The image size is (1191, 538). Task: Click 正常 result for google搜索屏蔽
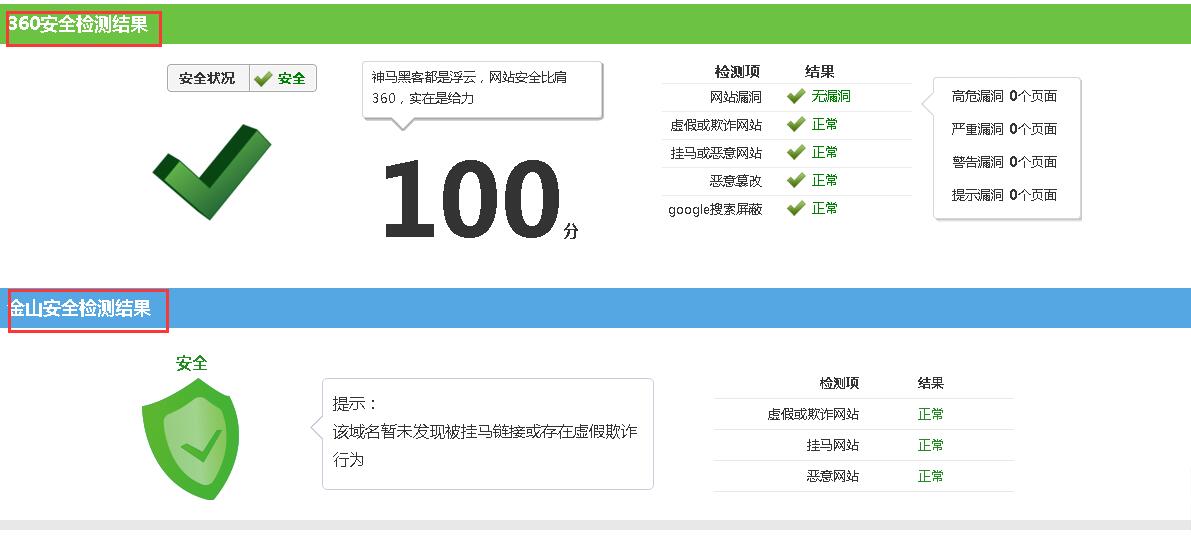pyautogui.click(x=824, y=208)
